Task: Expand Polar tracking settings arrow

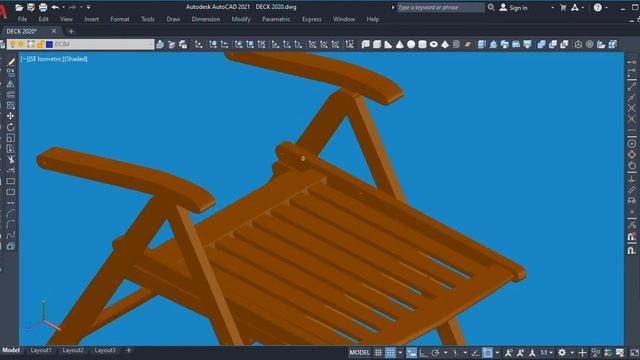Action: [445, 353]
